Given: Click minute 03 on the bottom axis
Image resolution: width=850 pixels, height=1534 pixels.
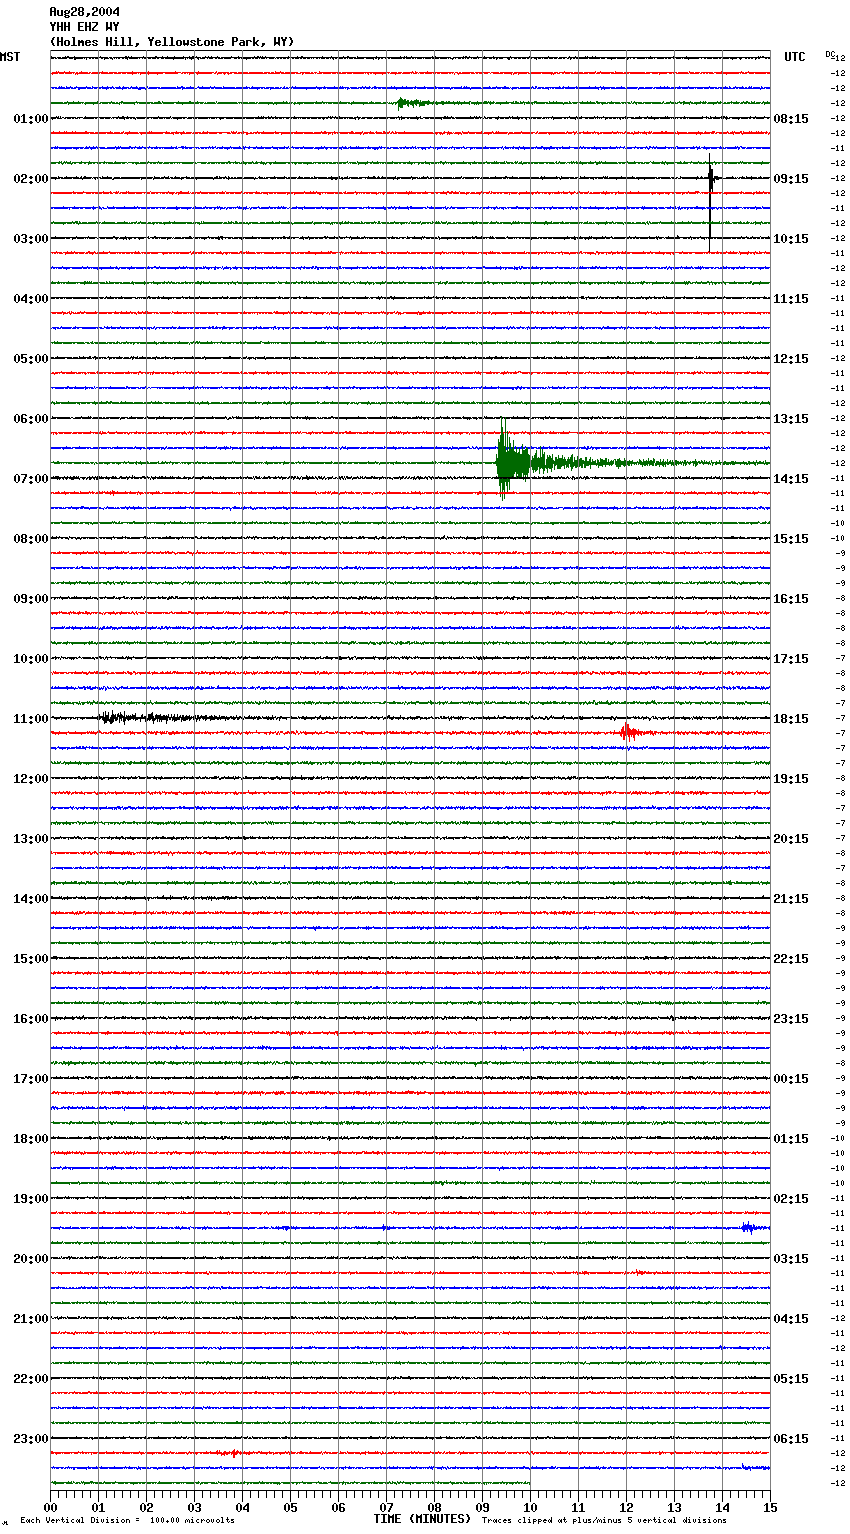Looking at the screenshot, I should click(194, 1506).
